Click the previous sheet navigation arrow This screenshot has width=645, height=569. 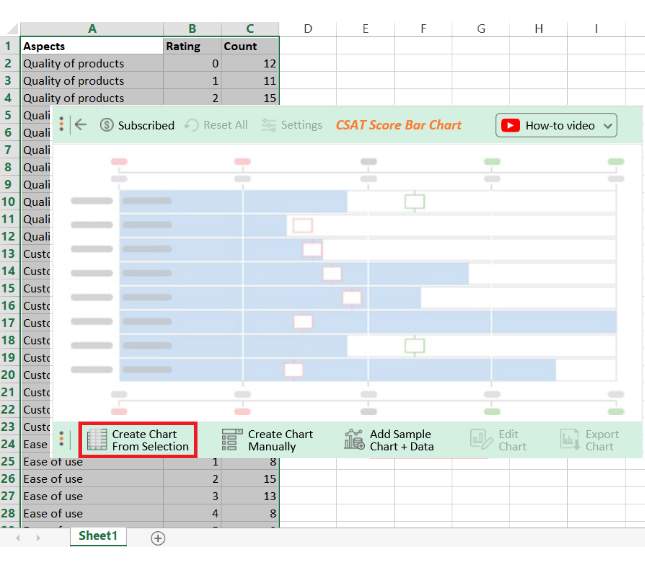tap(18, 538)
